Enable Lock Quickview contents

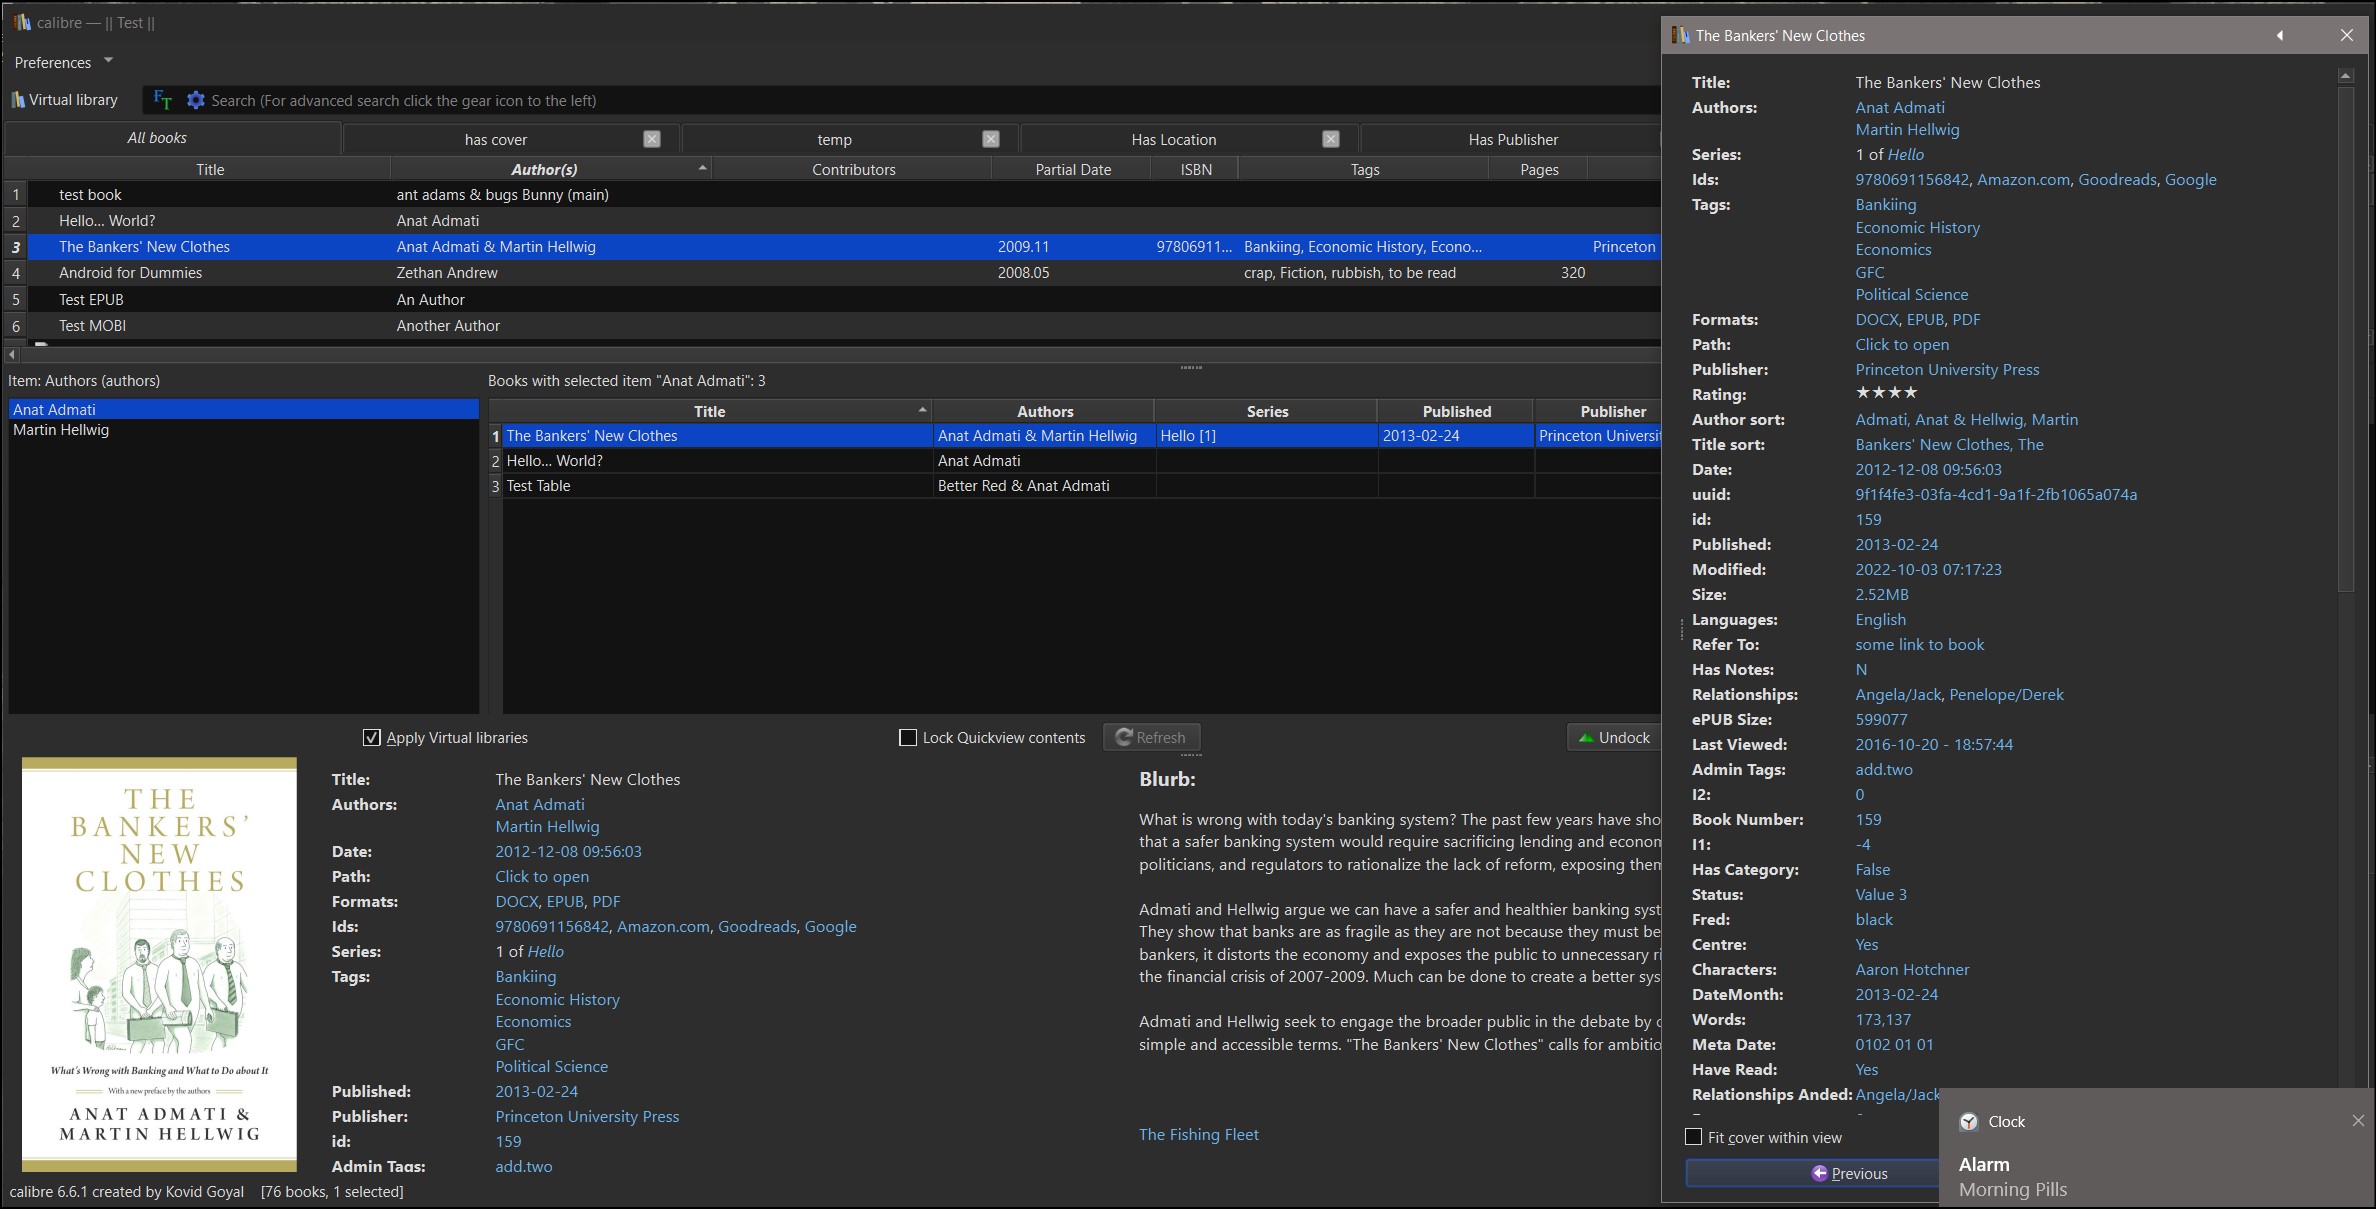tap(908, 738)
